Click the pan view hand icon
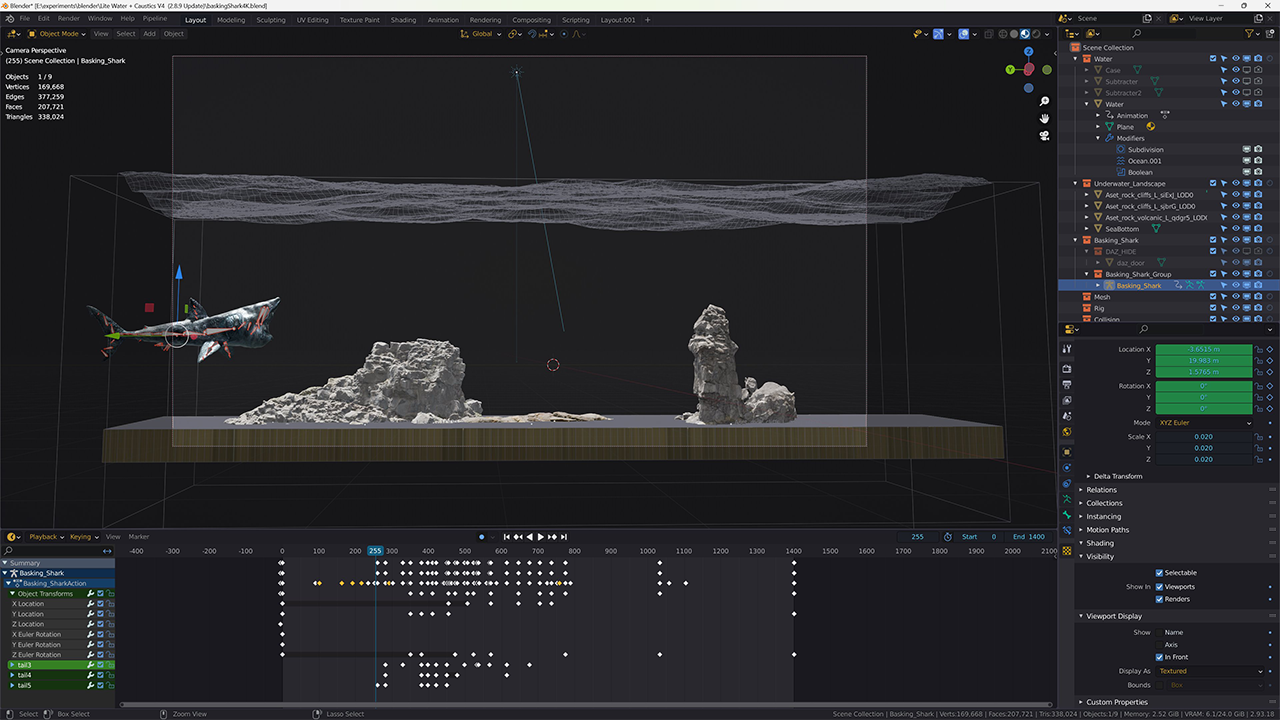The width and height of the screenshot is (1280, 720). (1044, 119)
